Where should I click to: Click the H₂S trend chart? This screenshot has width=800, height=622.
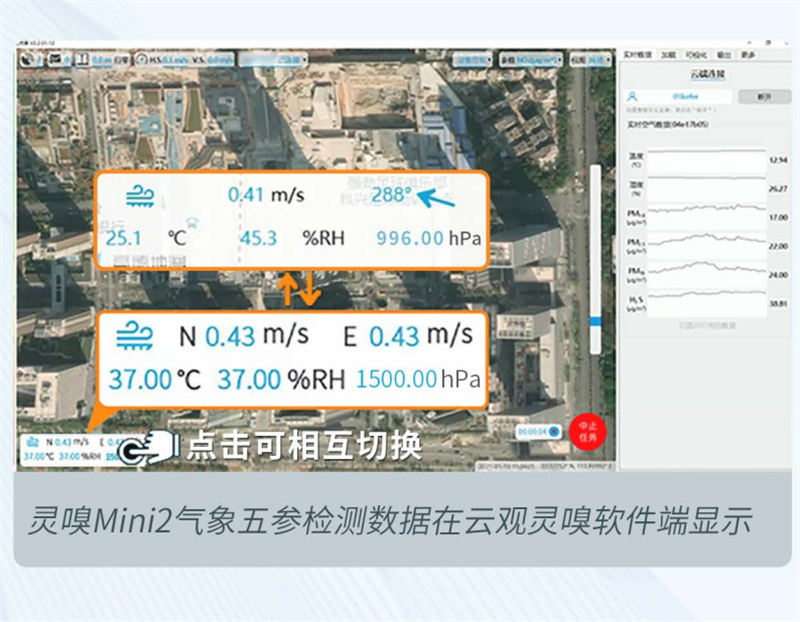pos(707,304)
